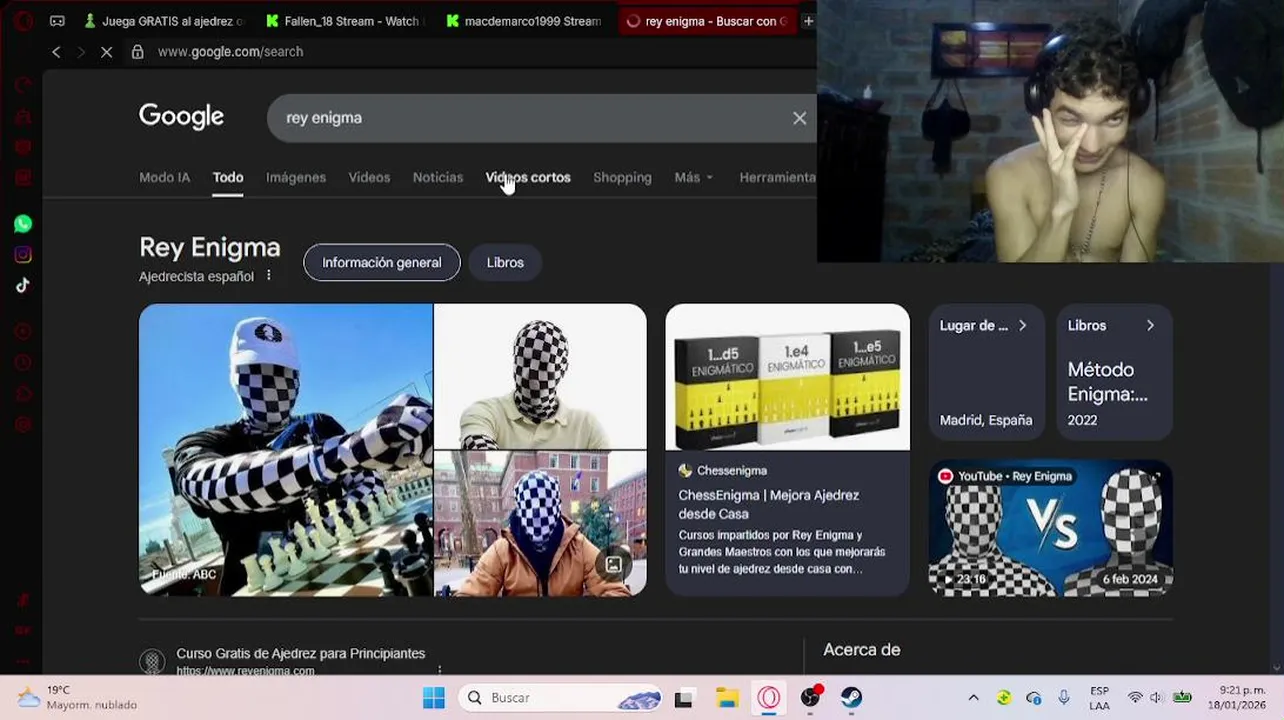The width and height of the screenshot is (1284, 720).
Task: Click the ESP LAA language indicator
Action: [x=1099, y=698]
